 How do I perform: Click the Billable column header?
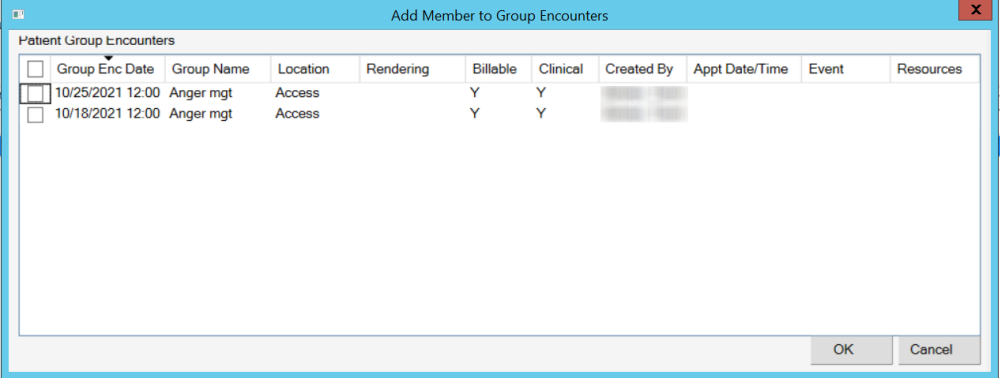click(x=499, y=69)
